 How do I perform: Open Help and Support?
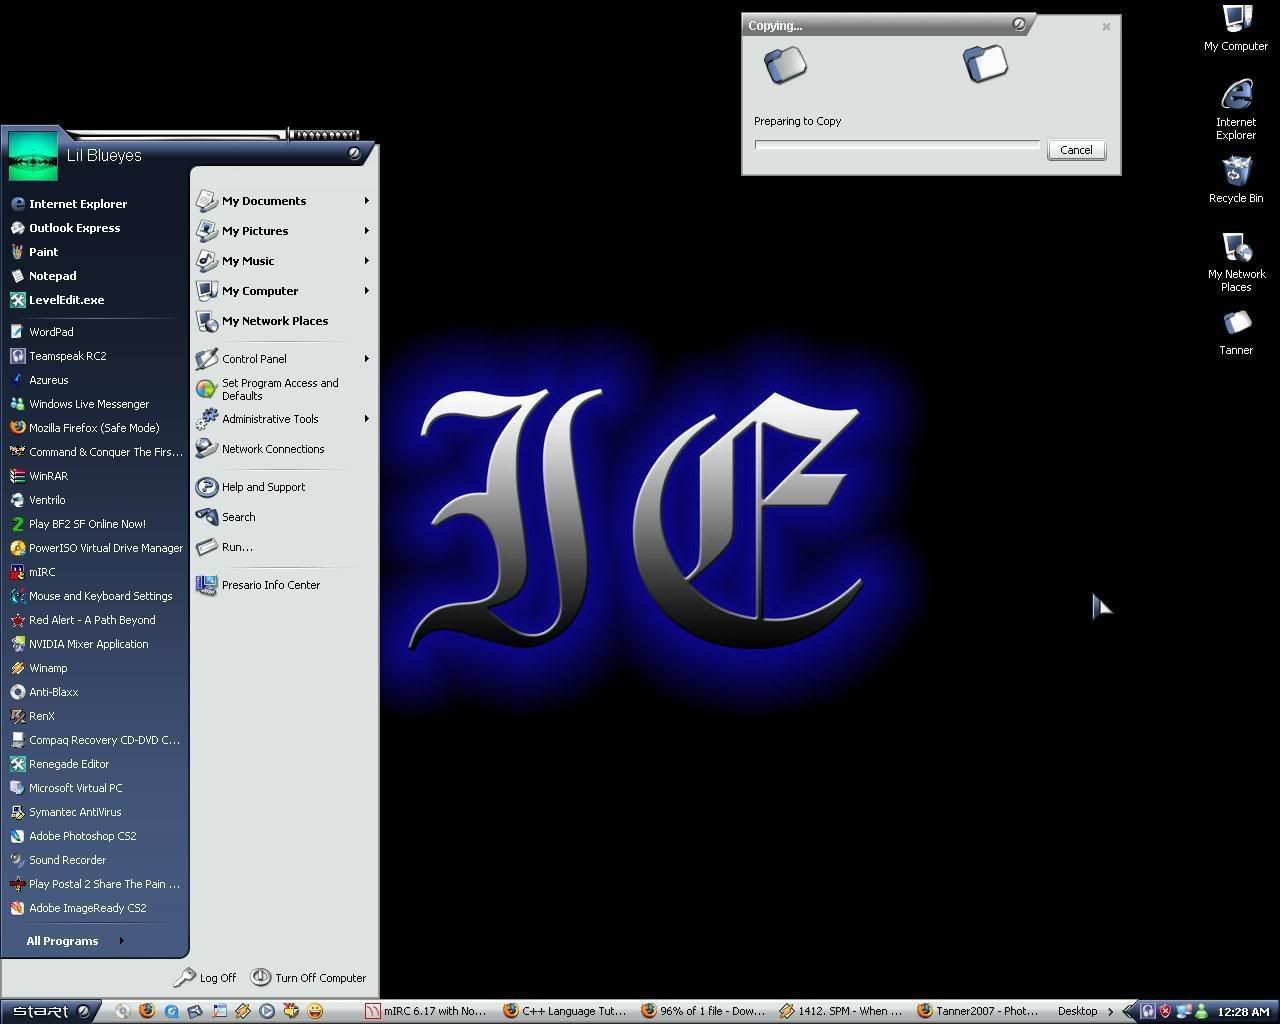250,487
